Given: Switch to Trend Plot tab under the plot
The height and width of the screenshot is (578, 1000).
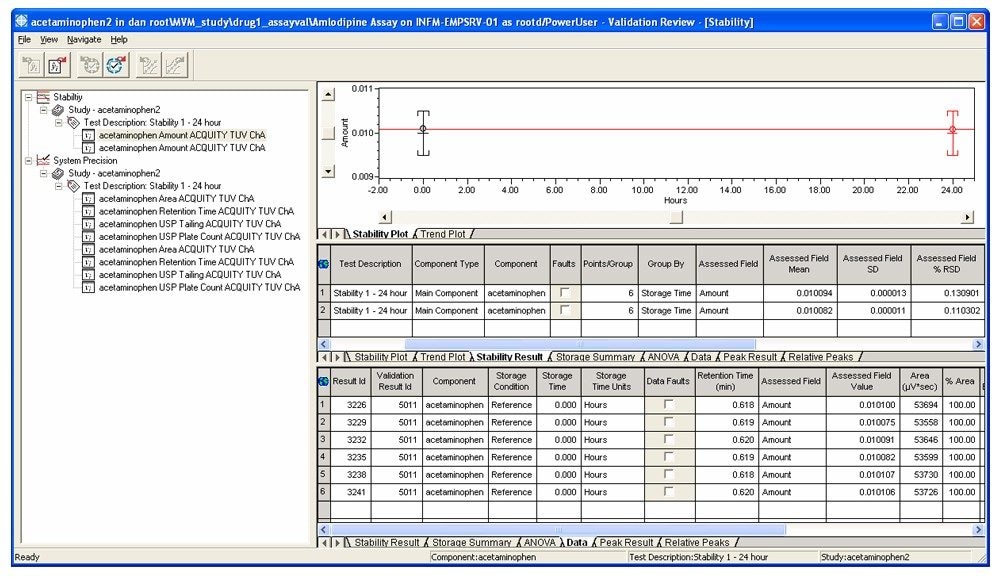Looking at the screenshot, I should point(443,234).
